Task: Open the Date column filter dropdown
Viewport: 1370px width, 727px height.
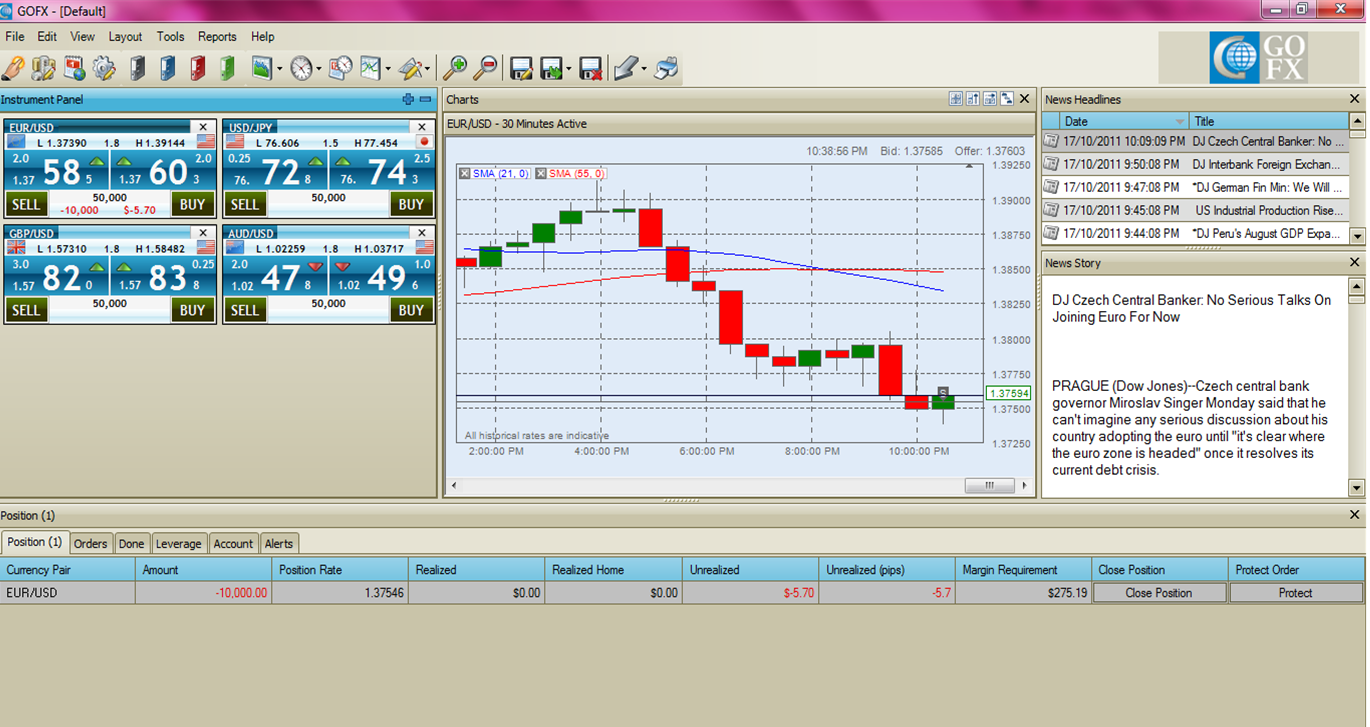Action: [x=1180, y=122]
